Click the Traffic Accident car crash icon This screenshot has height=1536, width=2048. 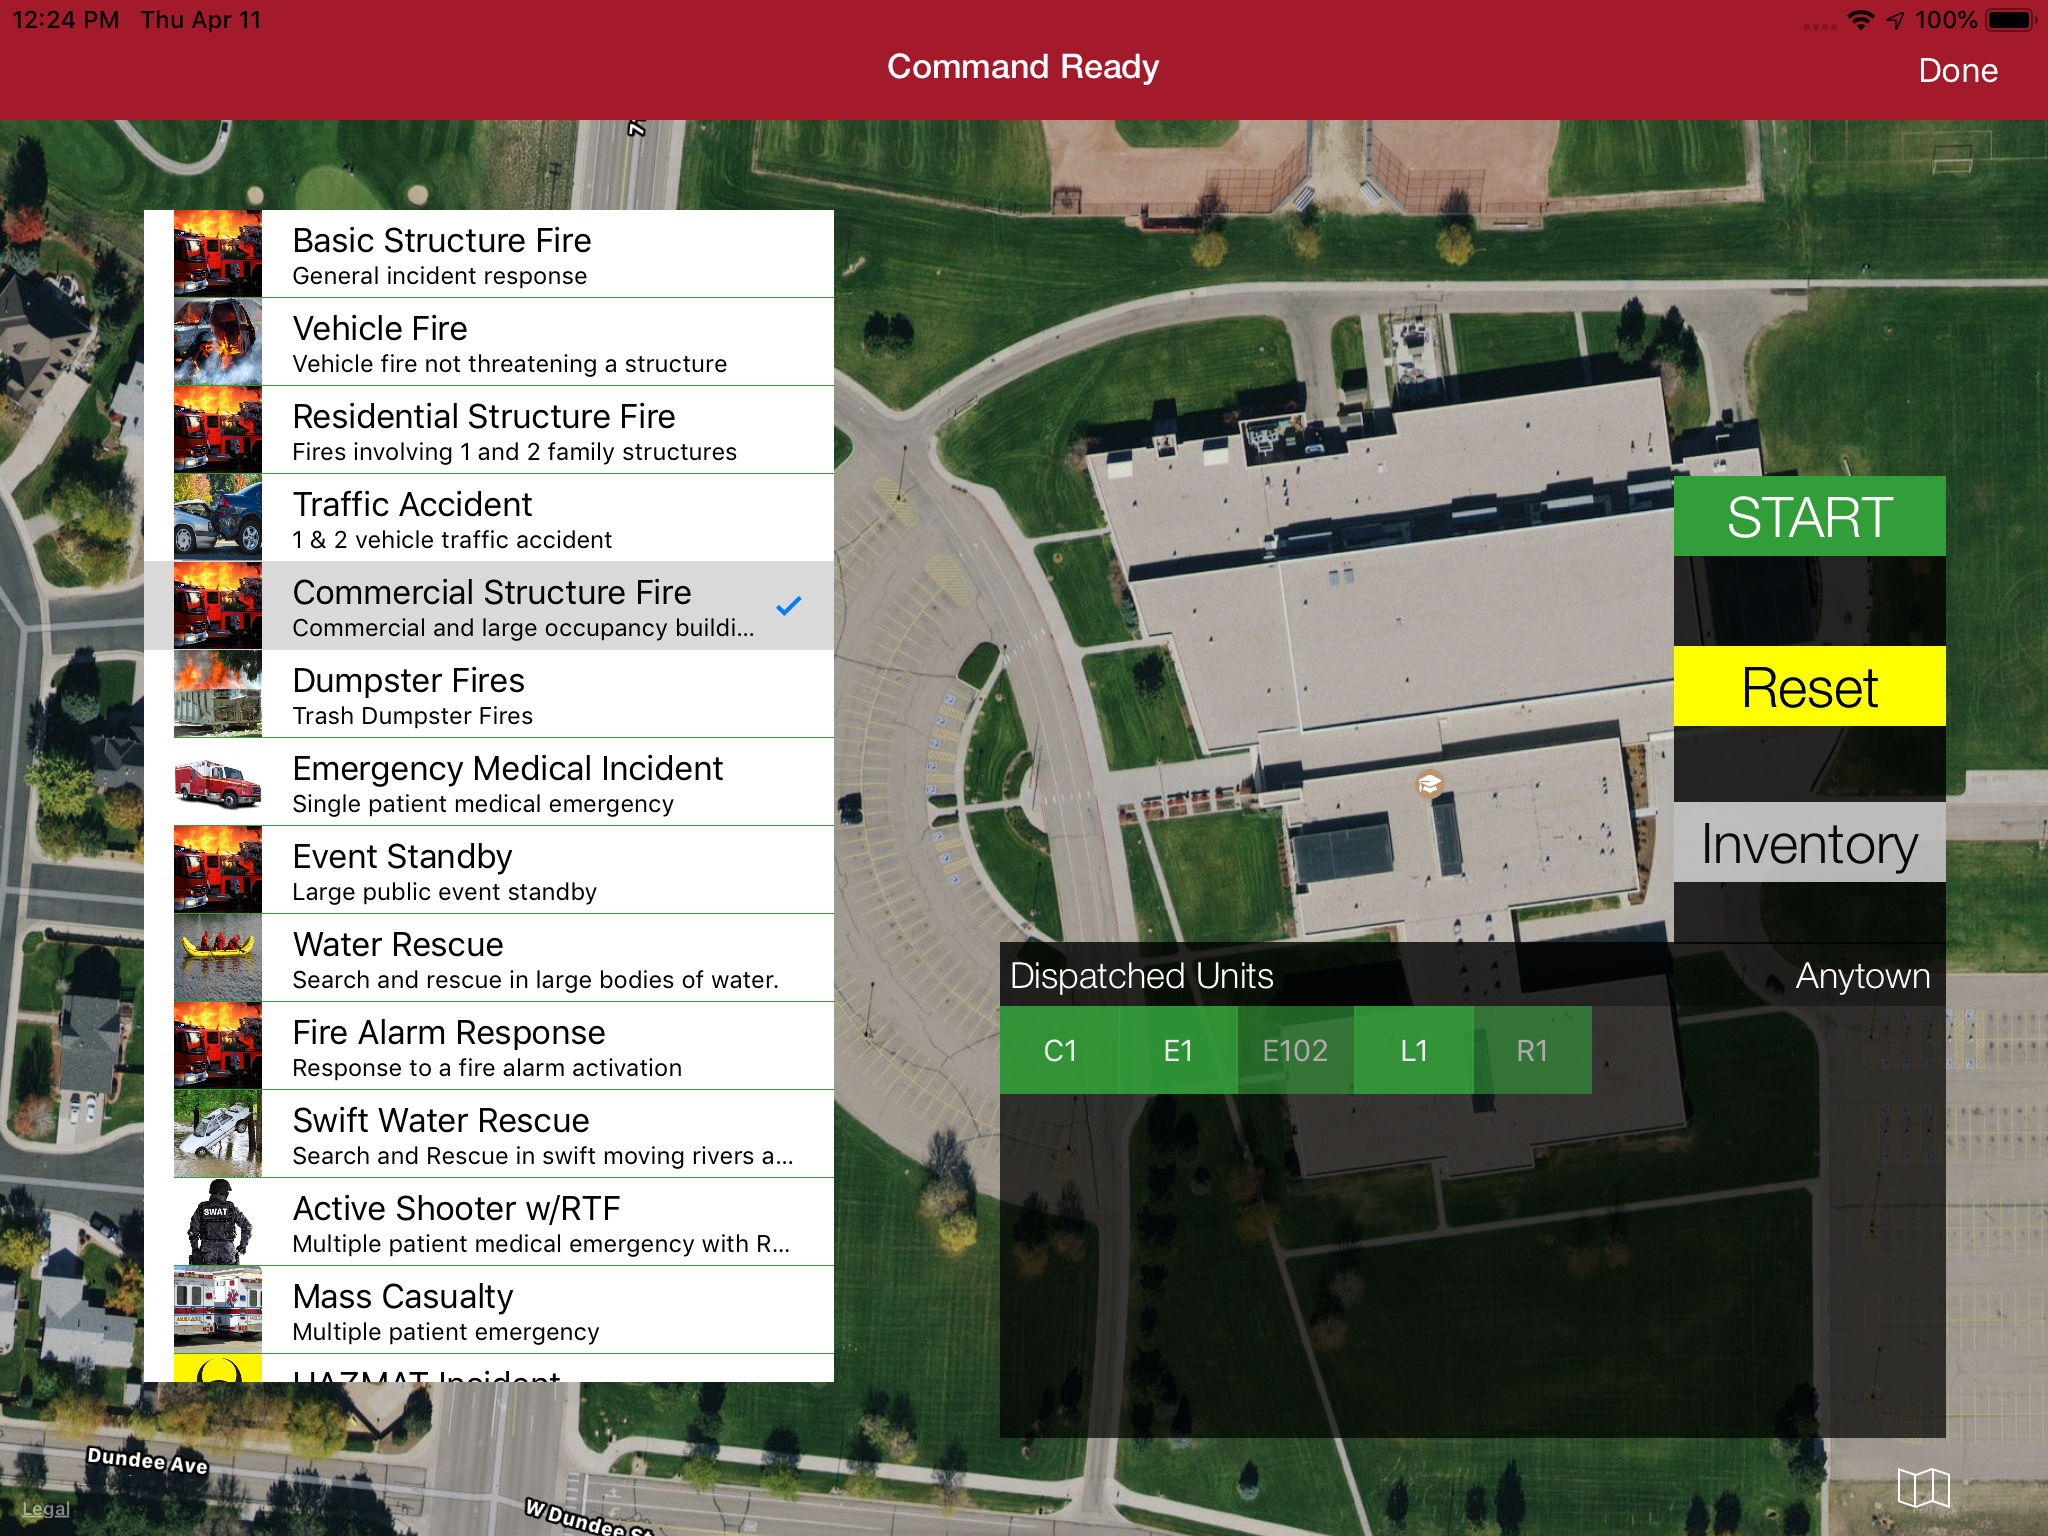[x=217, y=518]
